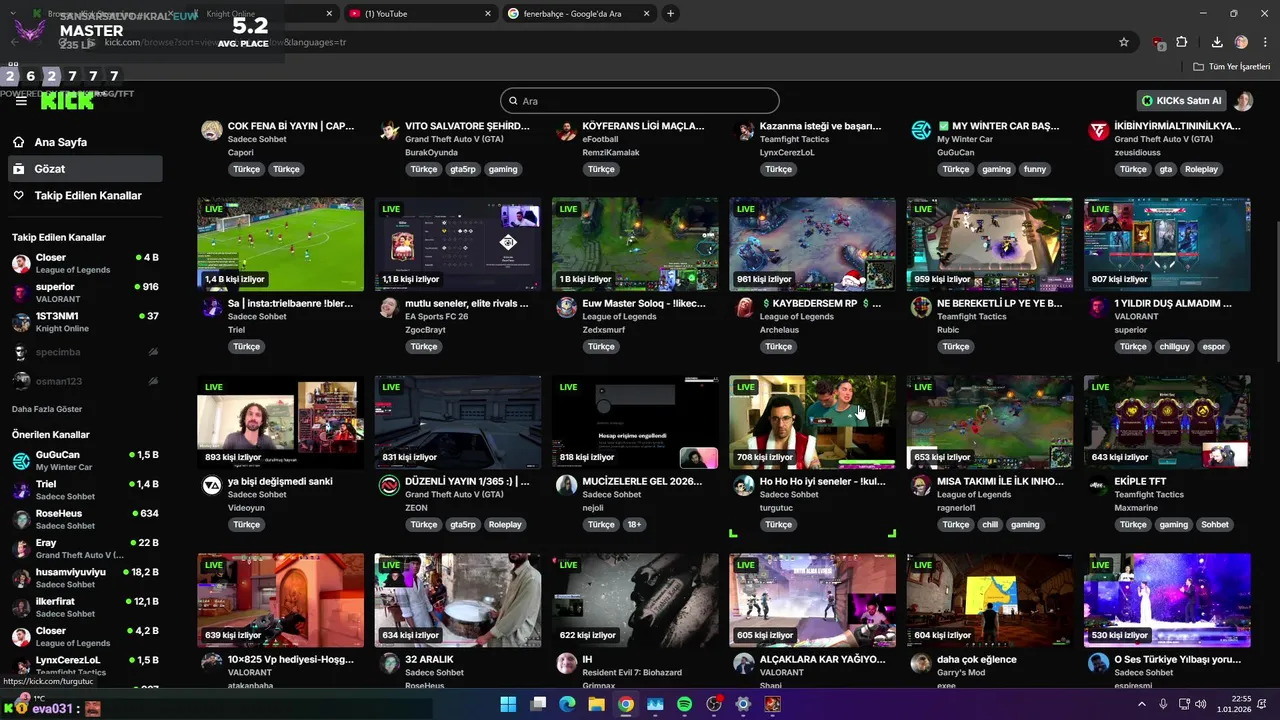This screenshot has height=720, width=1280.
Task: Open GuGuCan recommended channel
Action: pos(85,460)
